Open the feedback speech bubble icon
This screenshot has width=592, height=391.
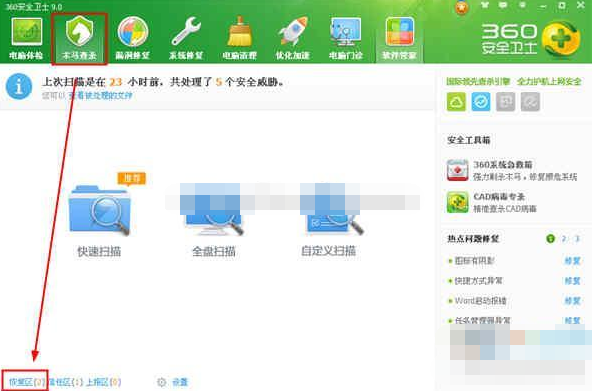coord(503,5)
